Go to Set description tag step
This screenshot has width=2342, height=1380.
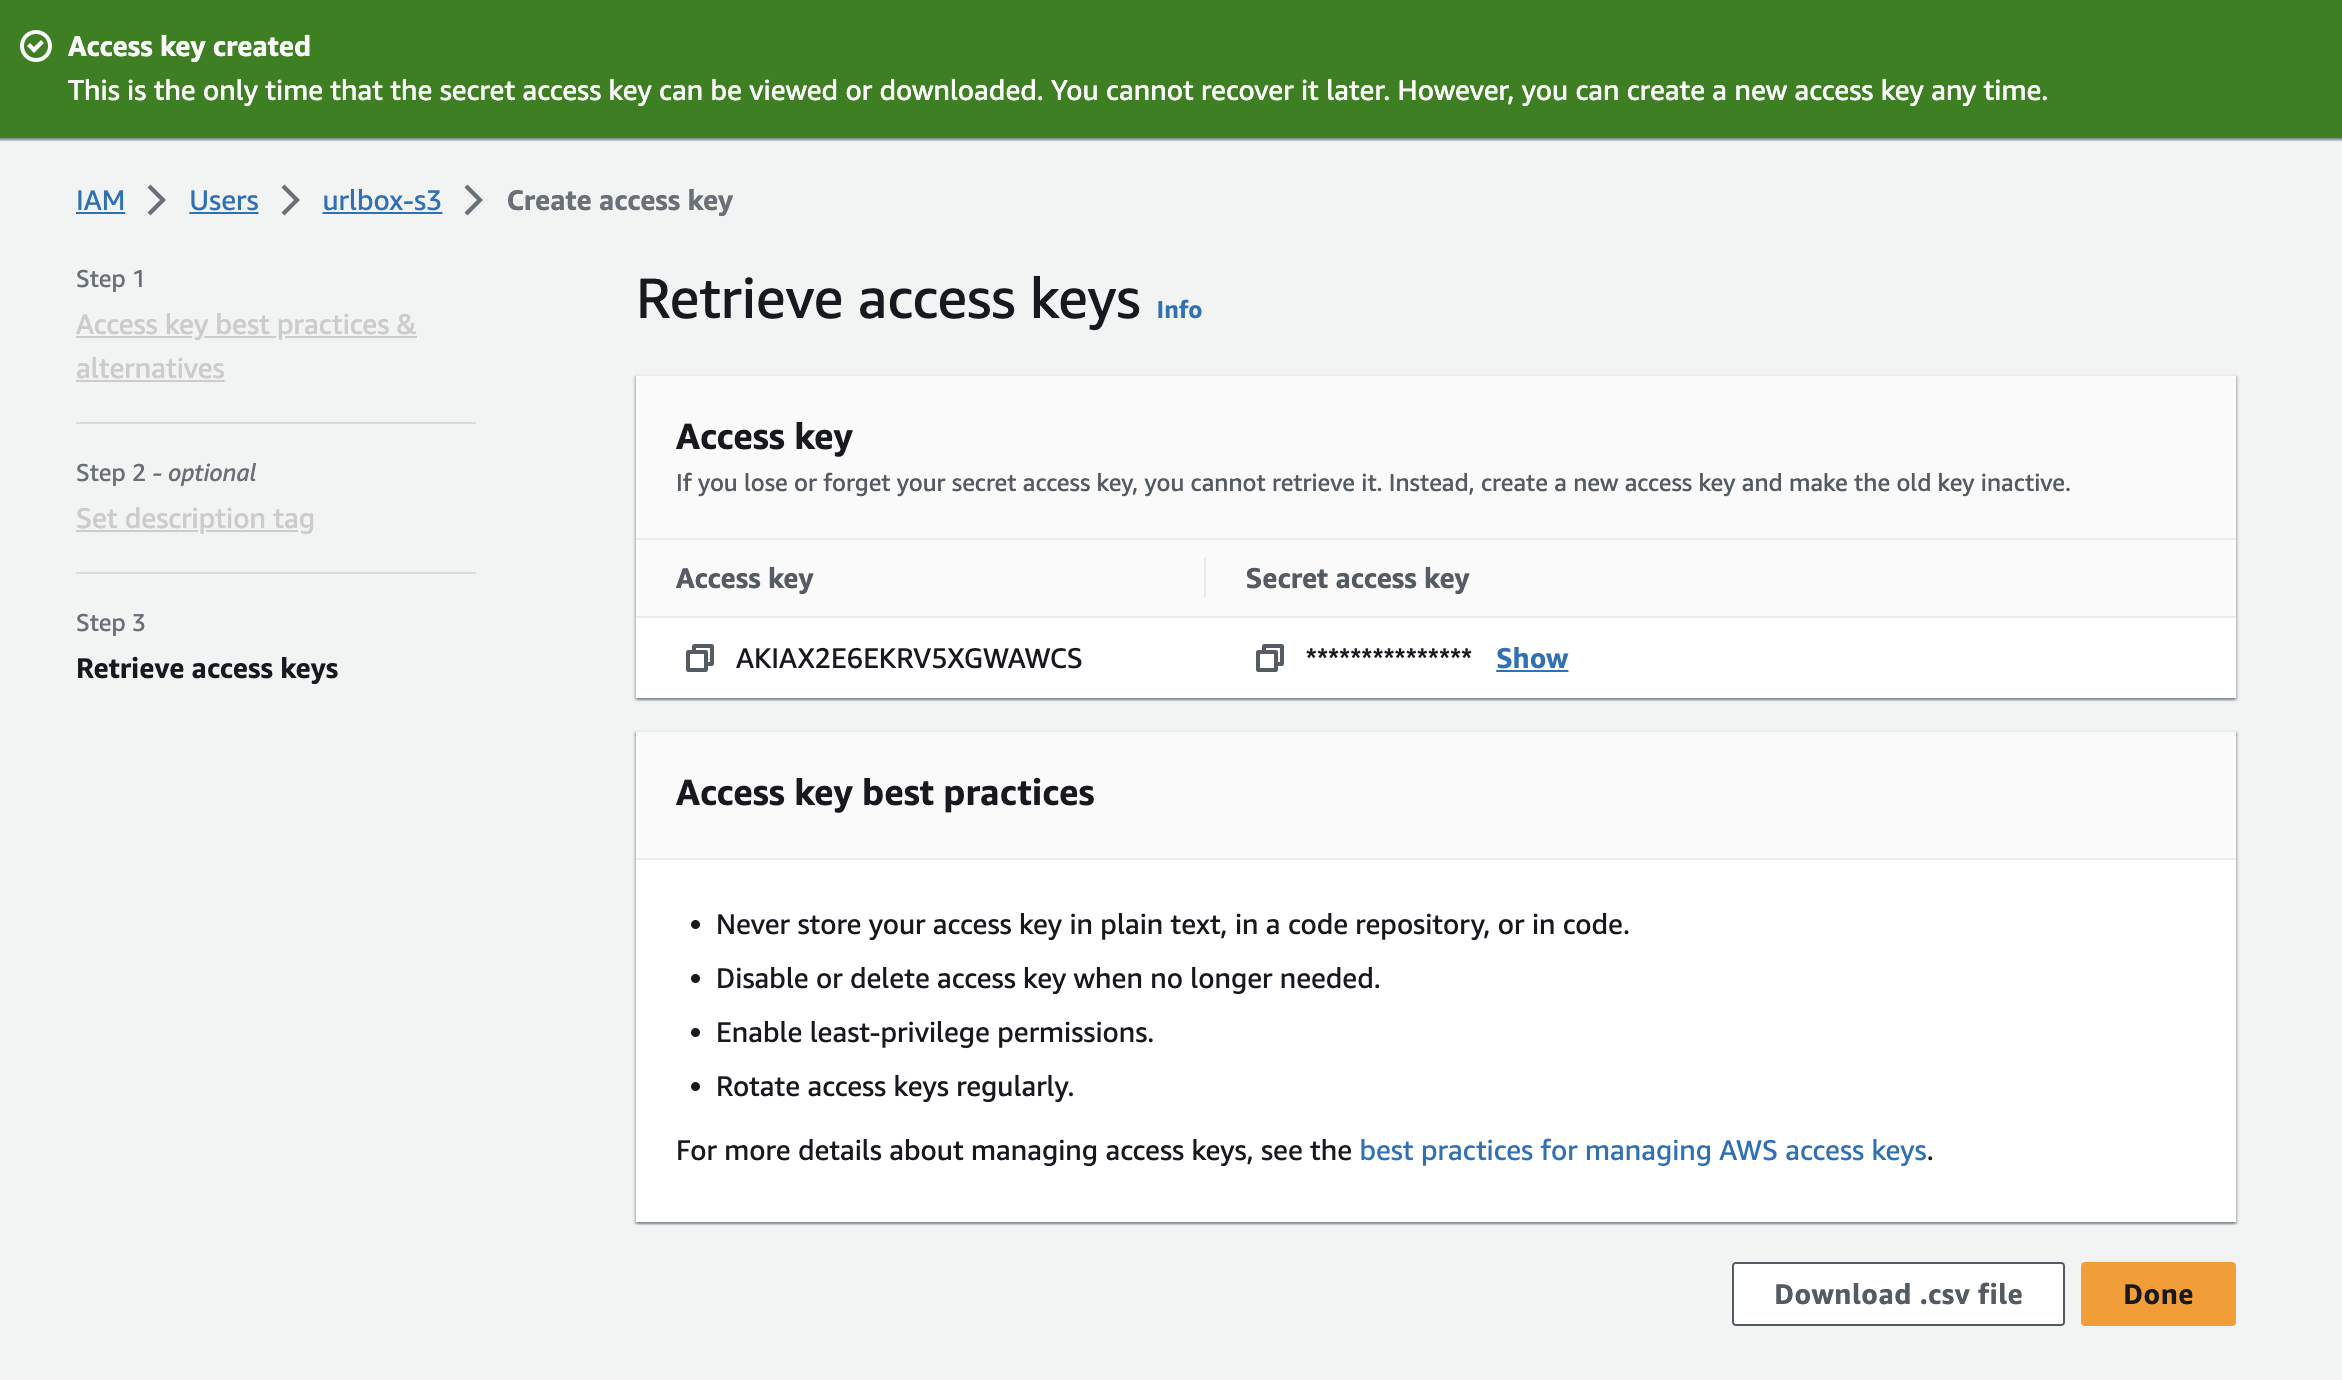pos(195,518)
